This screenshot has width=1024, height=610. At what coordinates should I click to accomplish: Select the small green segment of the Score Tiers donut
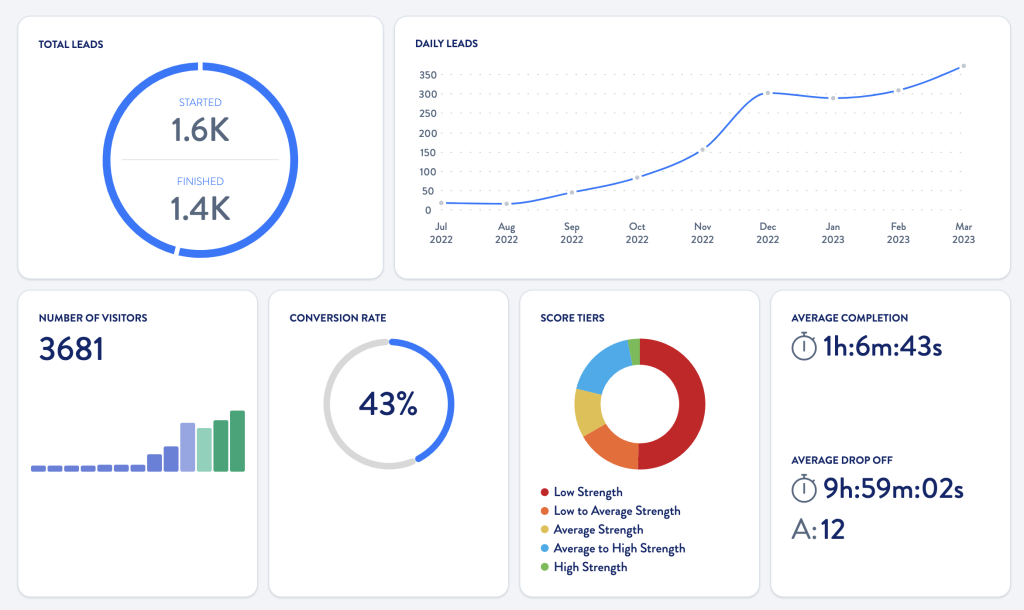coord(634,351)
